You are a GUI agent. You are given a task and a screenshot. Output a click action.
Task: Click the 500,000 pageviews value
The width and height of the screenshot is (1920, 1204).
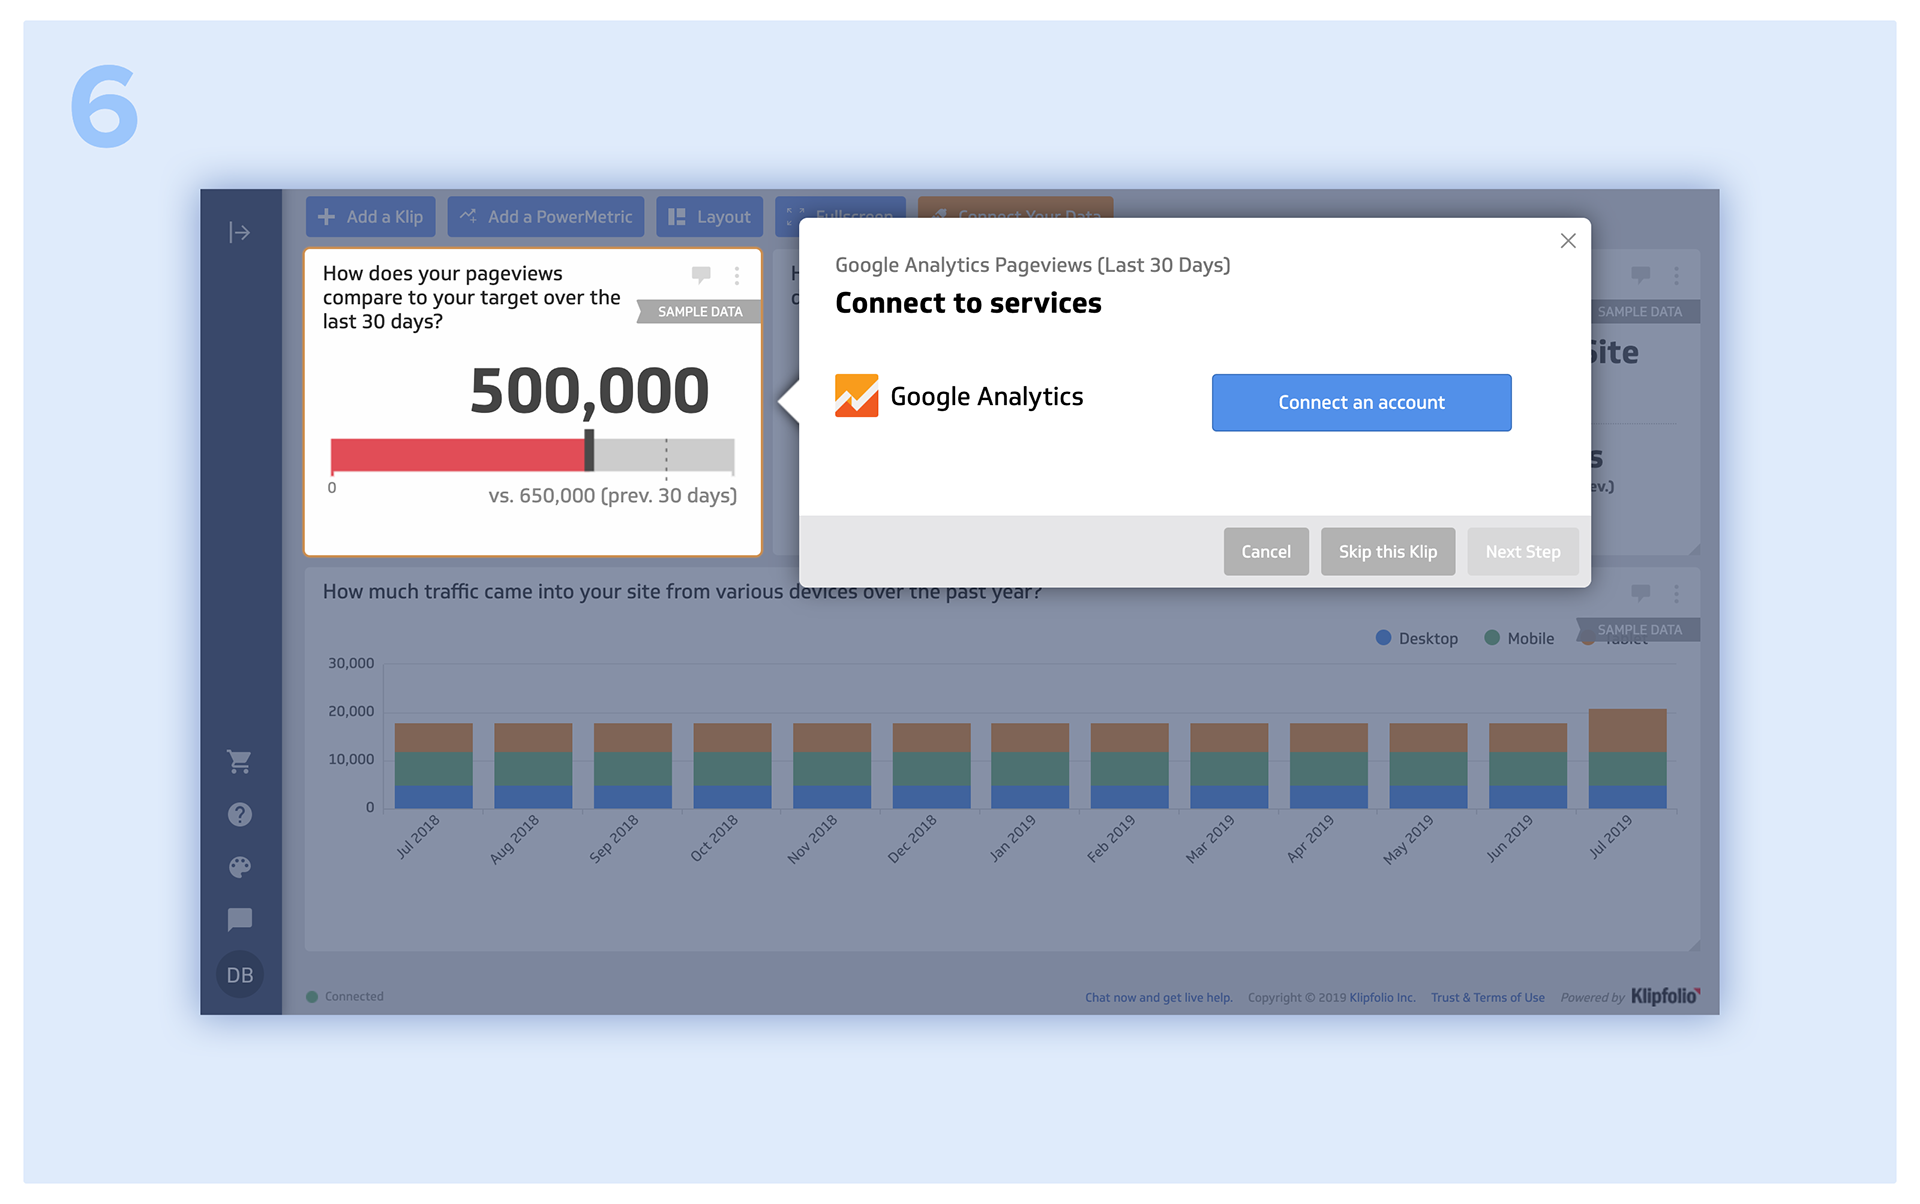pos(589,390)
